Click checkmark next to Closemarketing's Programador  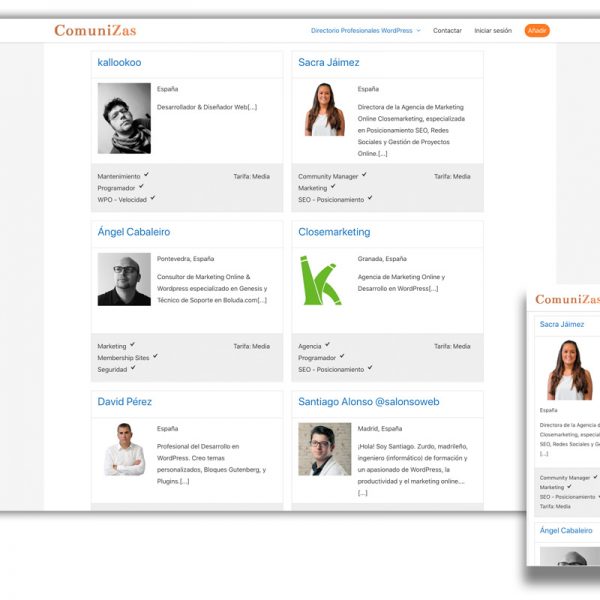[342, 356]
